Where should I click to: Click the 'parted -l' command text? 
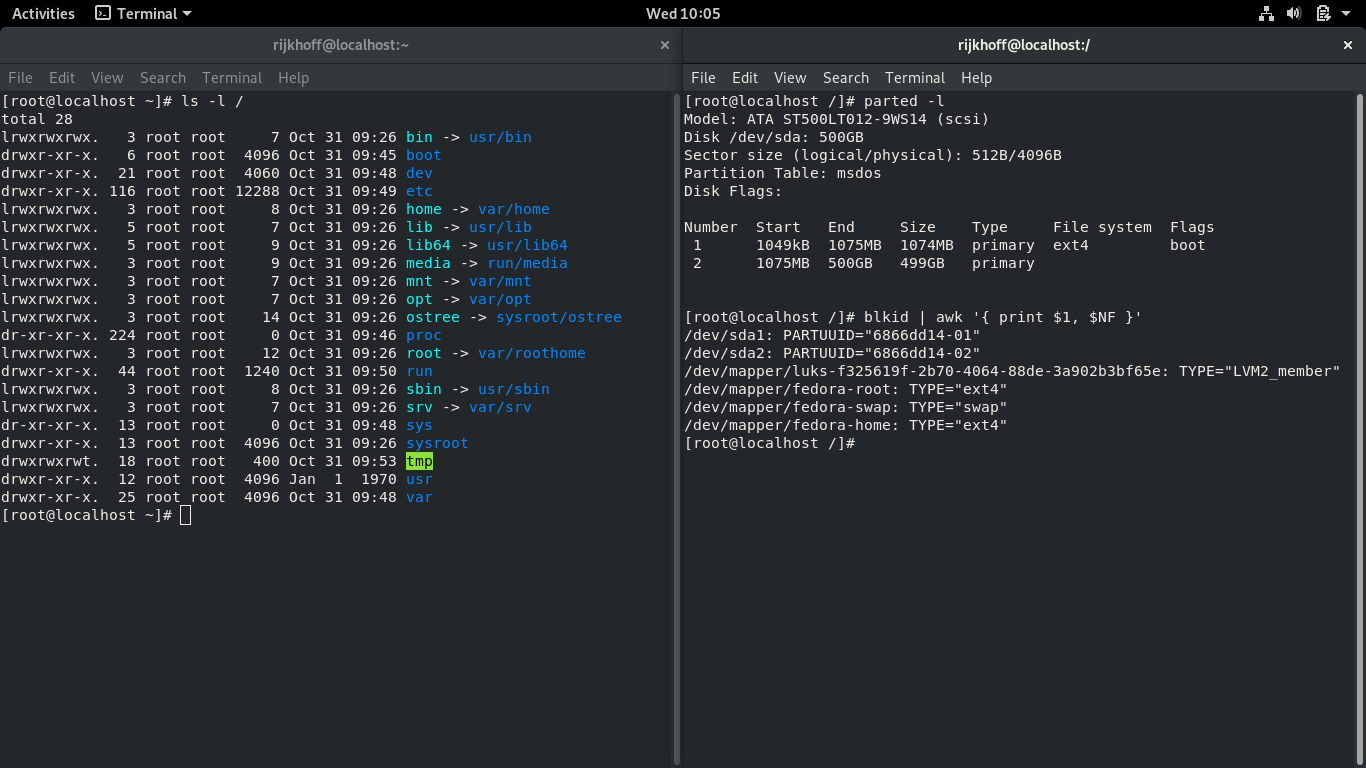[x=904, y=101]
